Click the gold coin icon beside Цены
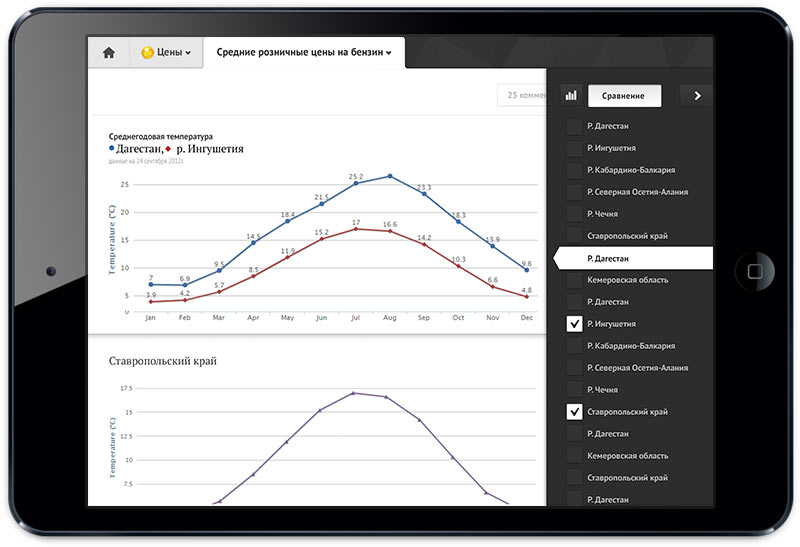800x547 pixels. (x=147, y=53)
